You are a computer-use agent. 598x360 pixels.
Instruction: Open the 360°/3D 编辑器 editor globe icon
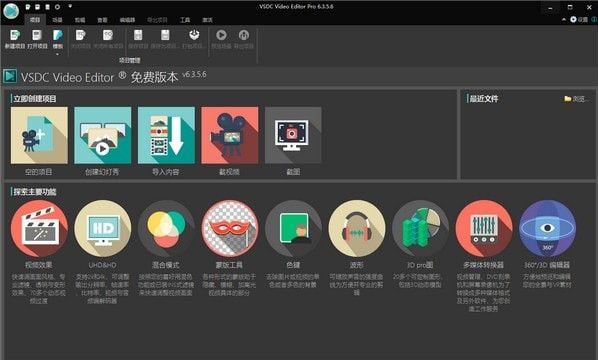coord(547,228)
